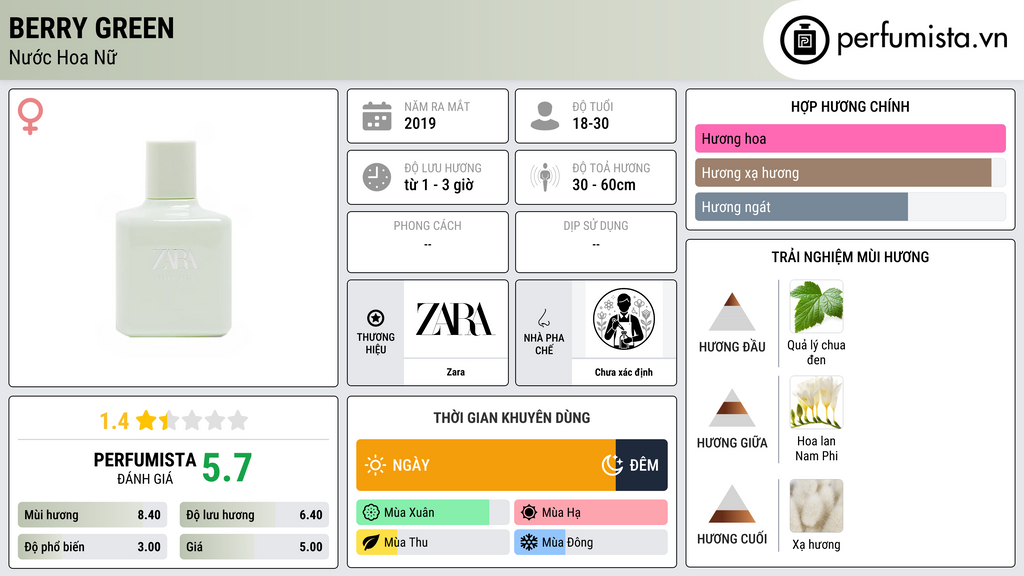Open the Quả lý chua đen note image
This screenshot has height=576, width=1024.
click(816, 307)
